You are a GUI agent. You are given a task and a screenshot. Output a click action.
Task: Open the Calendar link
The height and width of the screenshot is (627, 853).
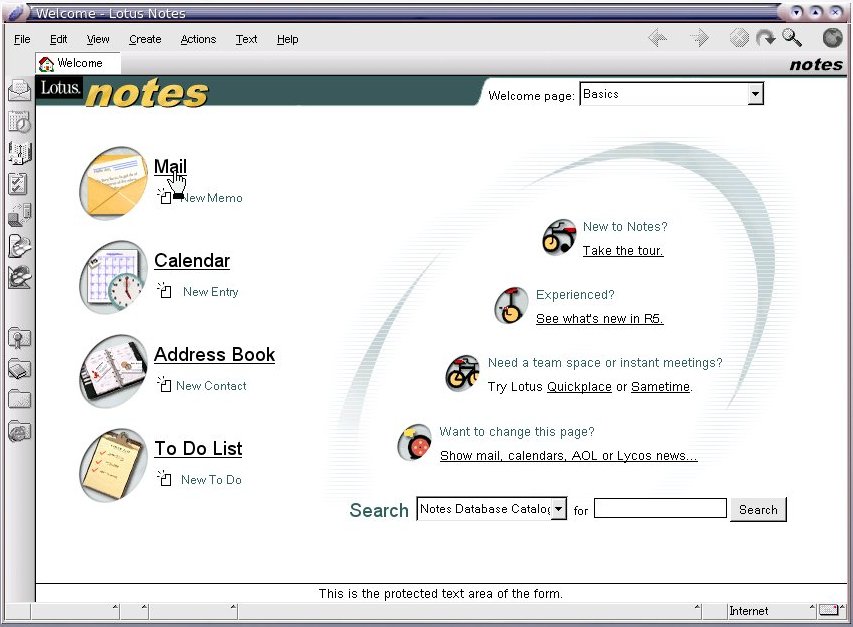[191, 260]
